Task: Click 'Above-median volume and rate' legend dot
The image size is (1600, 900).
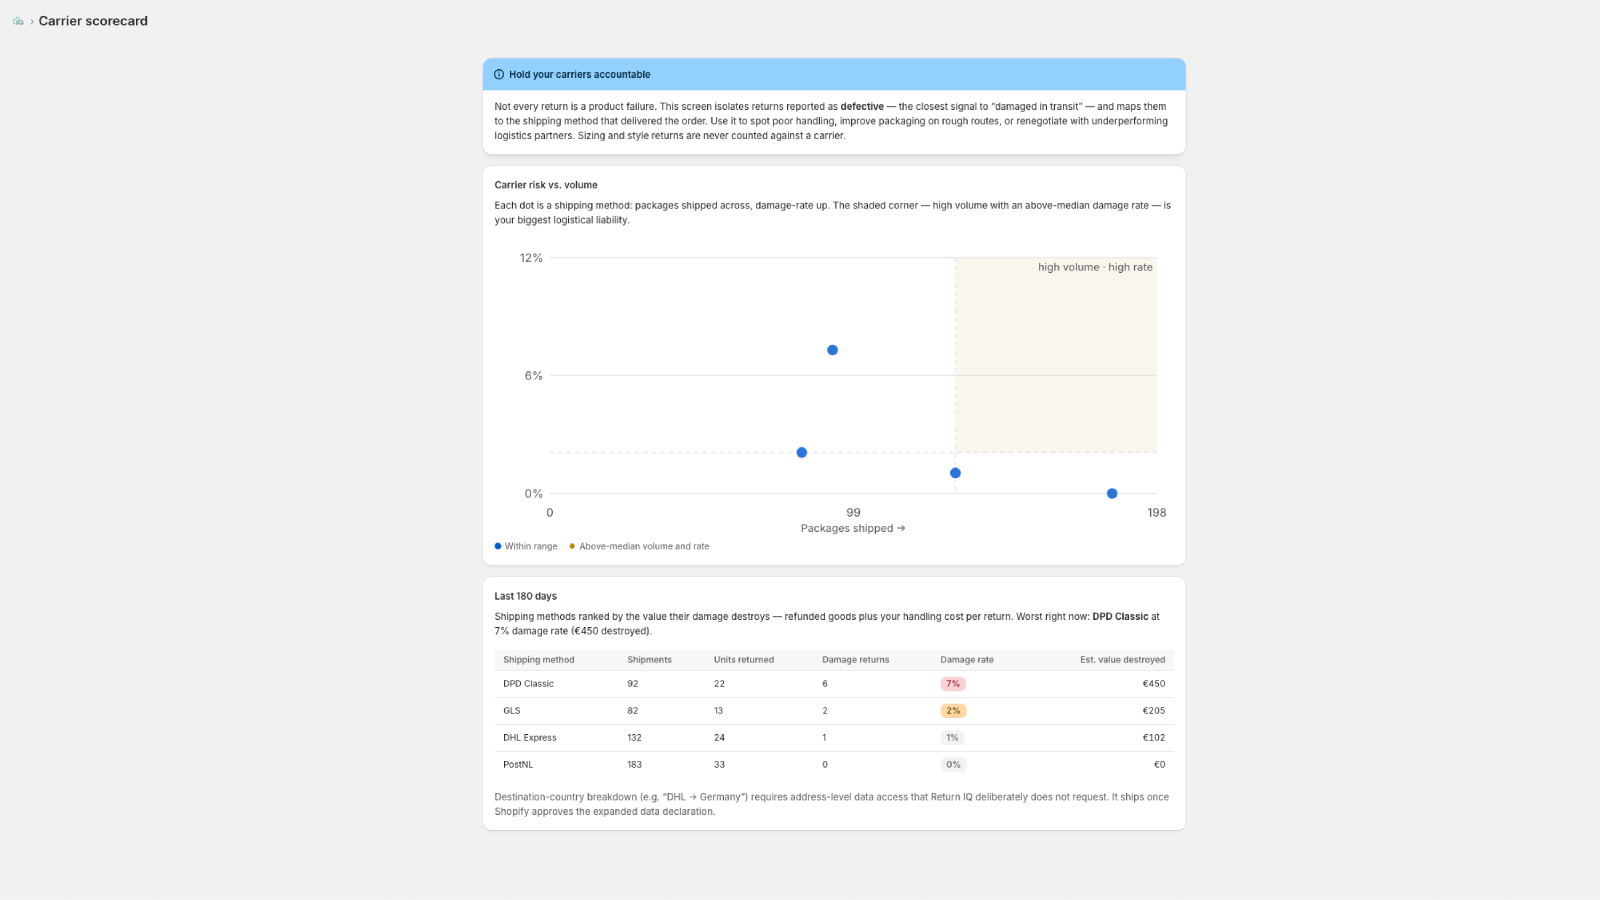Action: pos(572,546)
